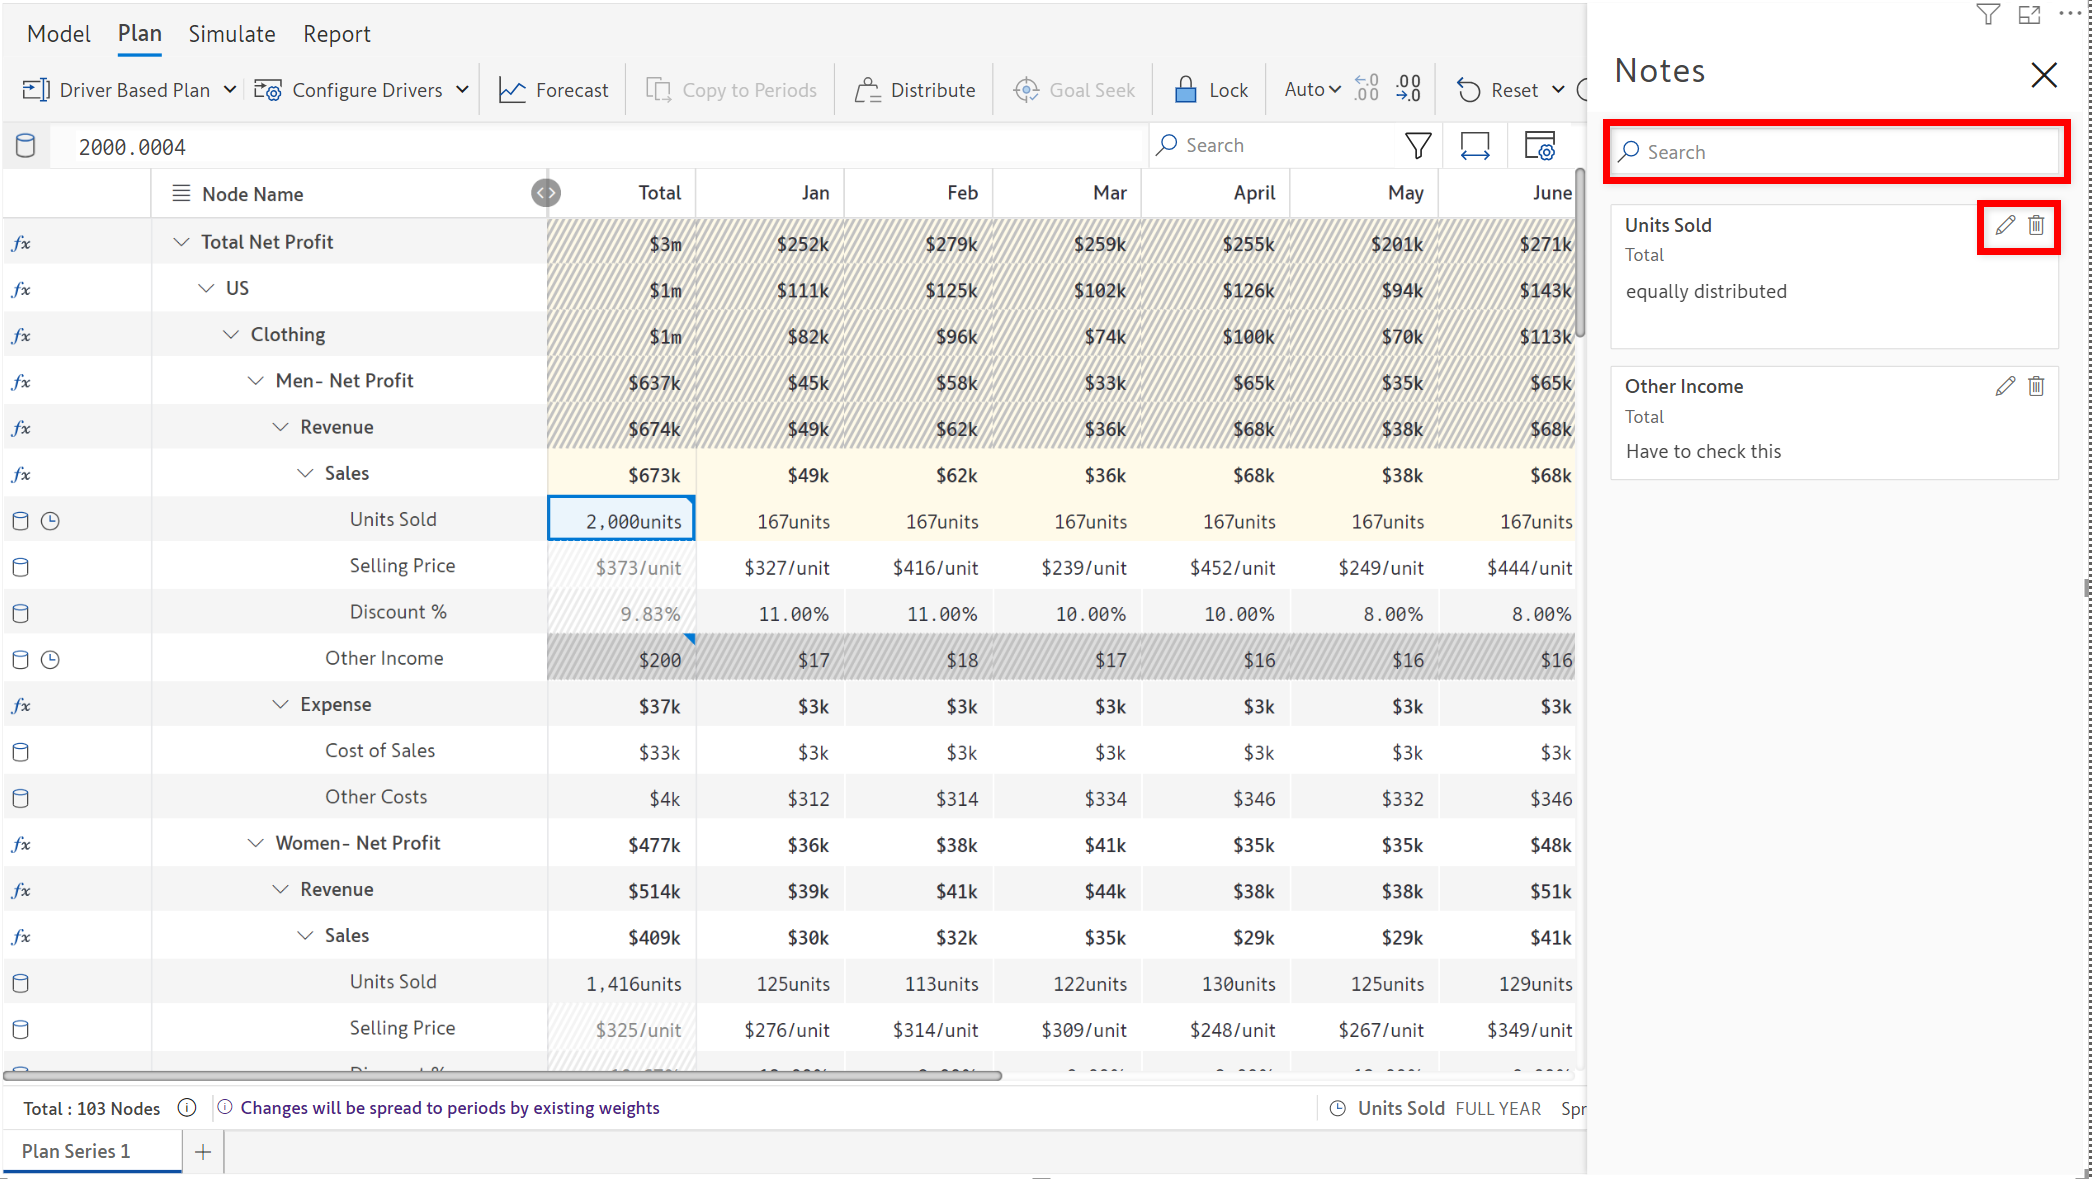
Task: Open the Report tab
Action: [336, 34]
